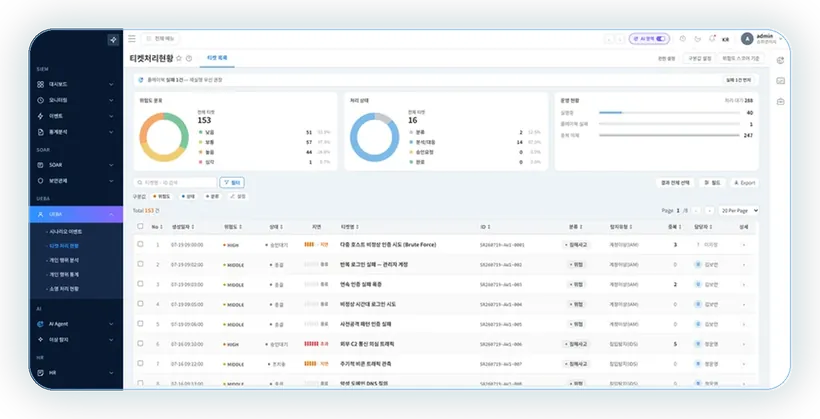
Task: Click the clock icon in the top bar
Action: coord(682,39)
